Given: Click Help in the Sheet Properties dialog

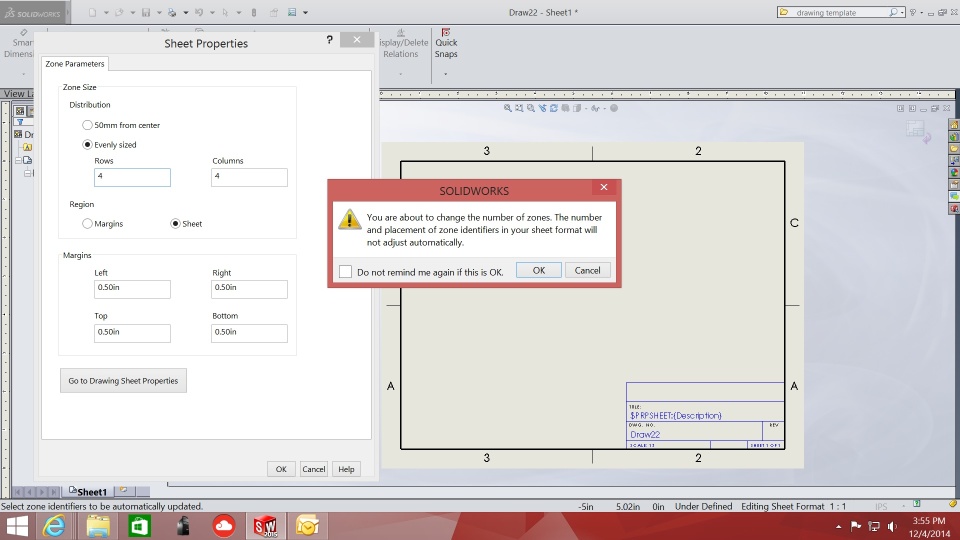Looking at the screenshot, I should [346, 469].
